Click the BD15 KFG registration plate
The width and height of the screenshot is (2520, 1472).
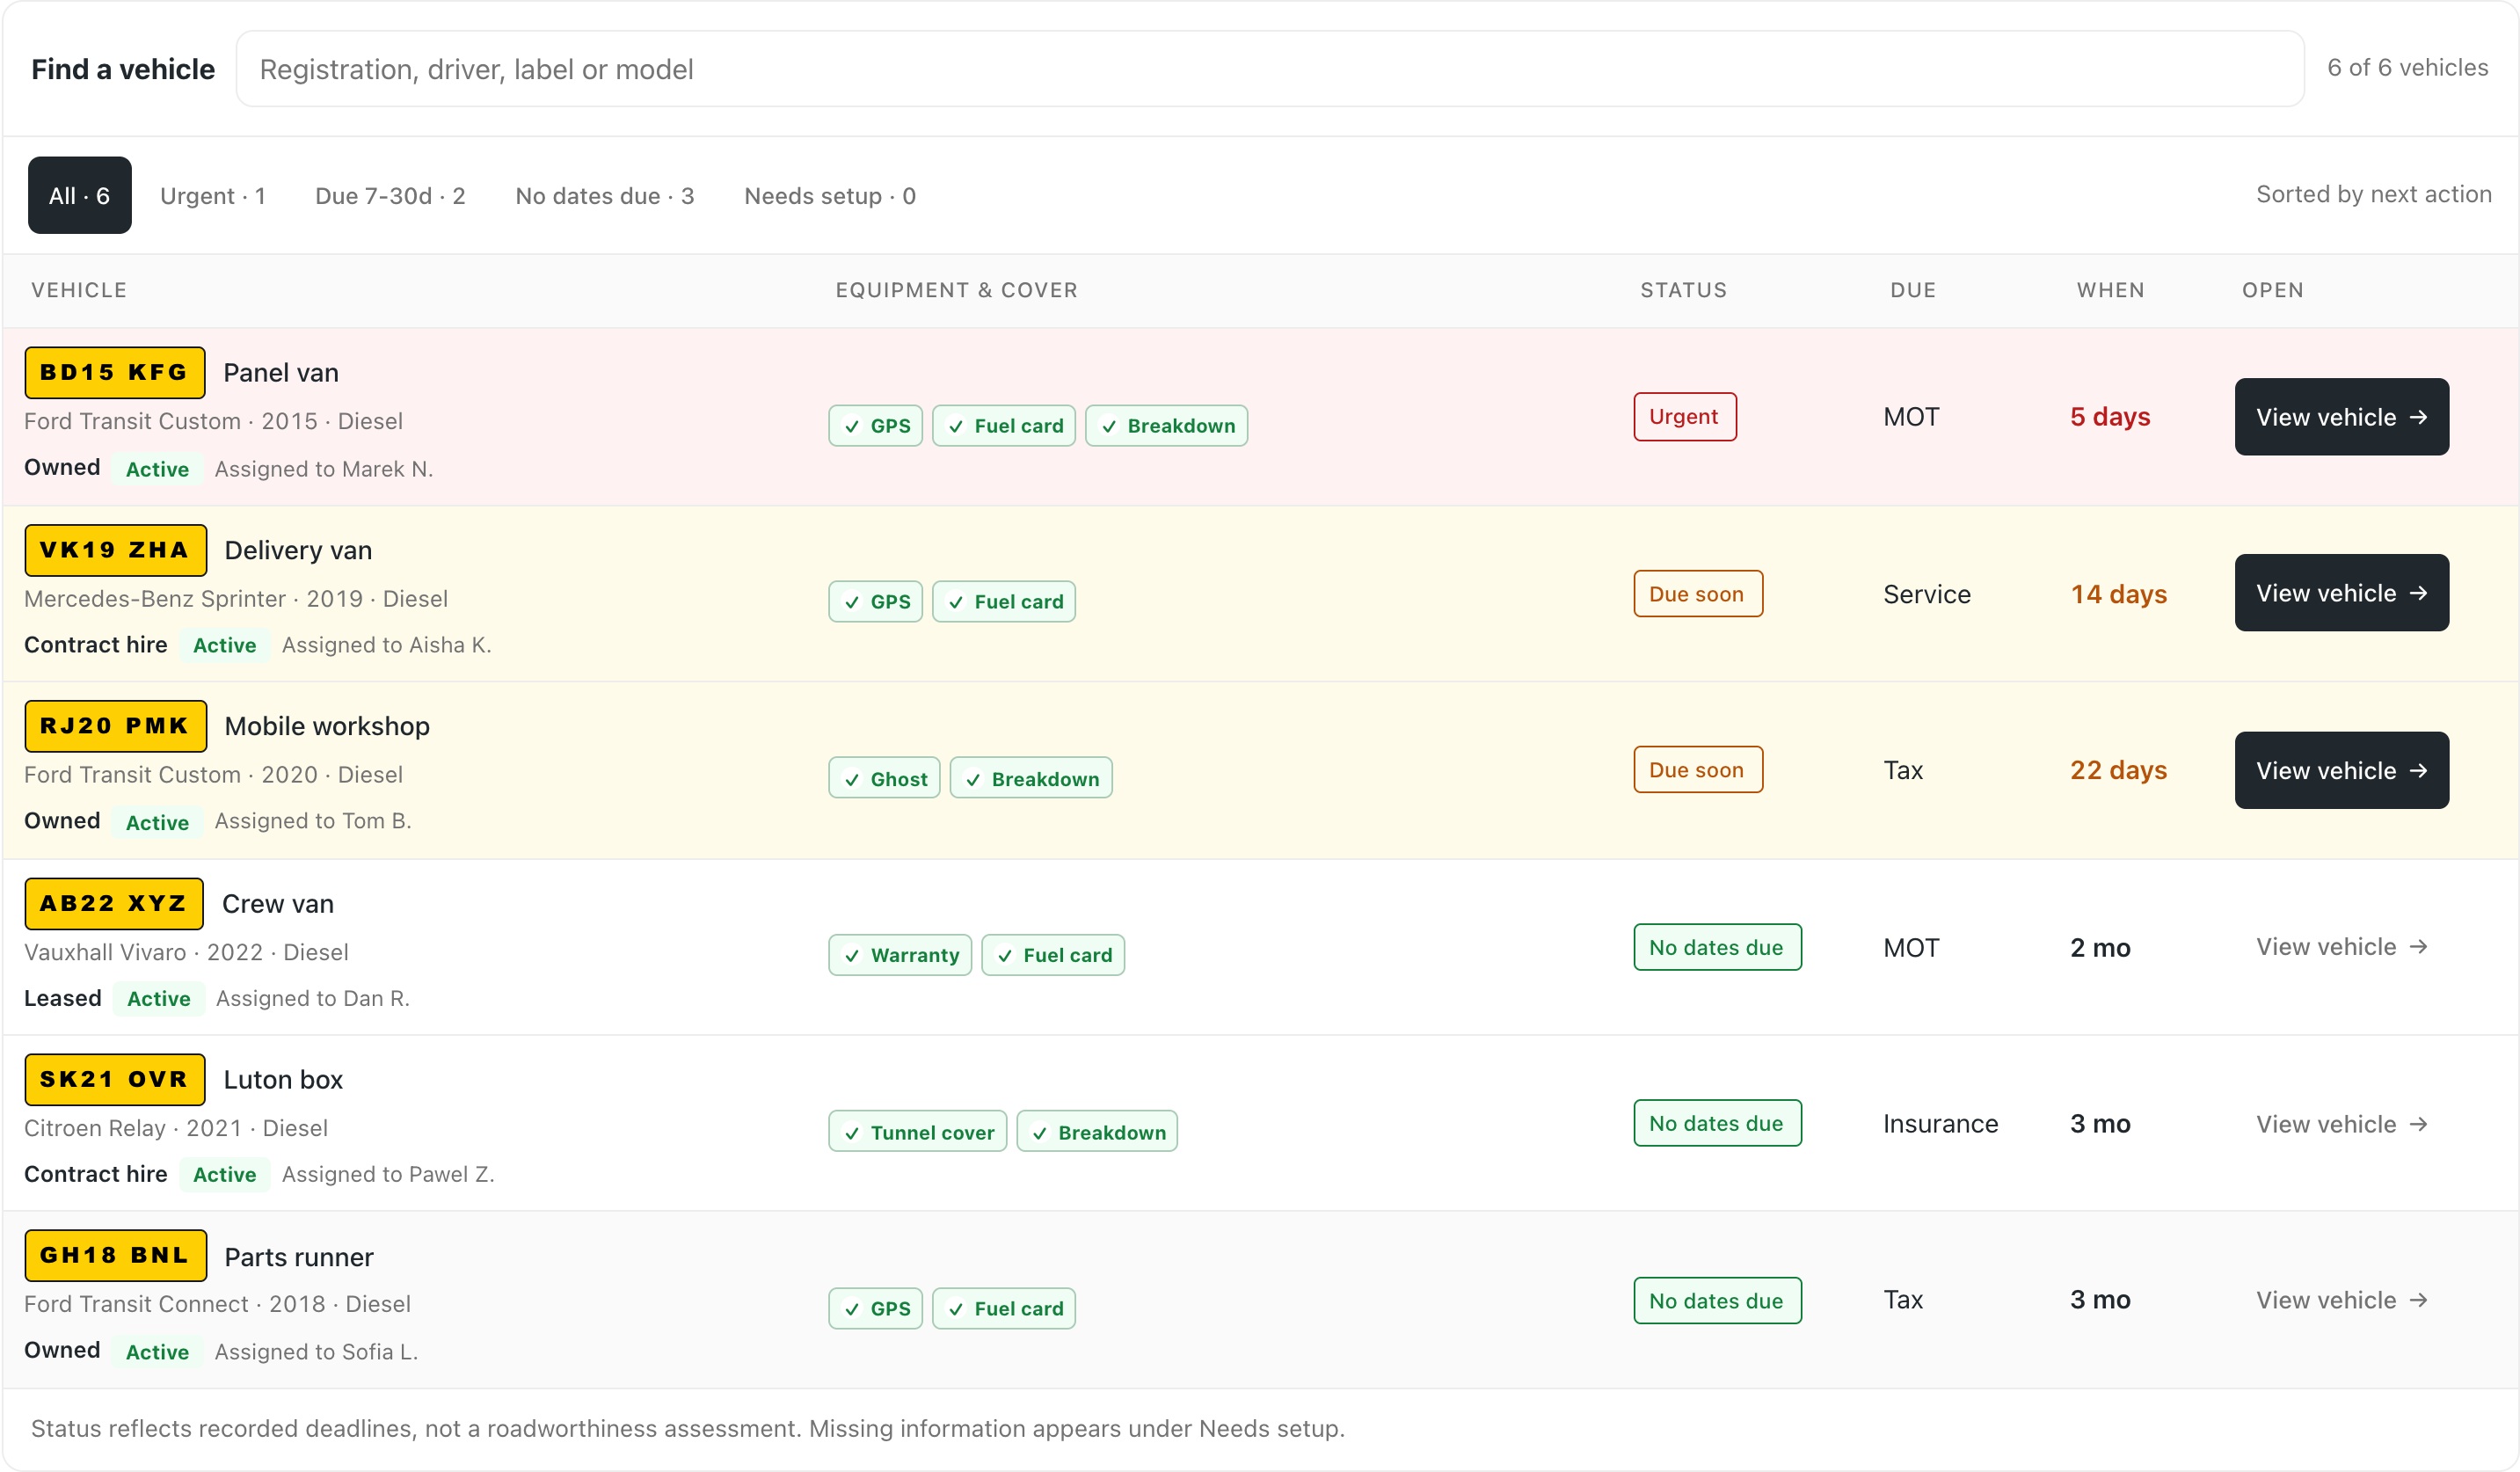tap(115, 373)
